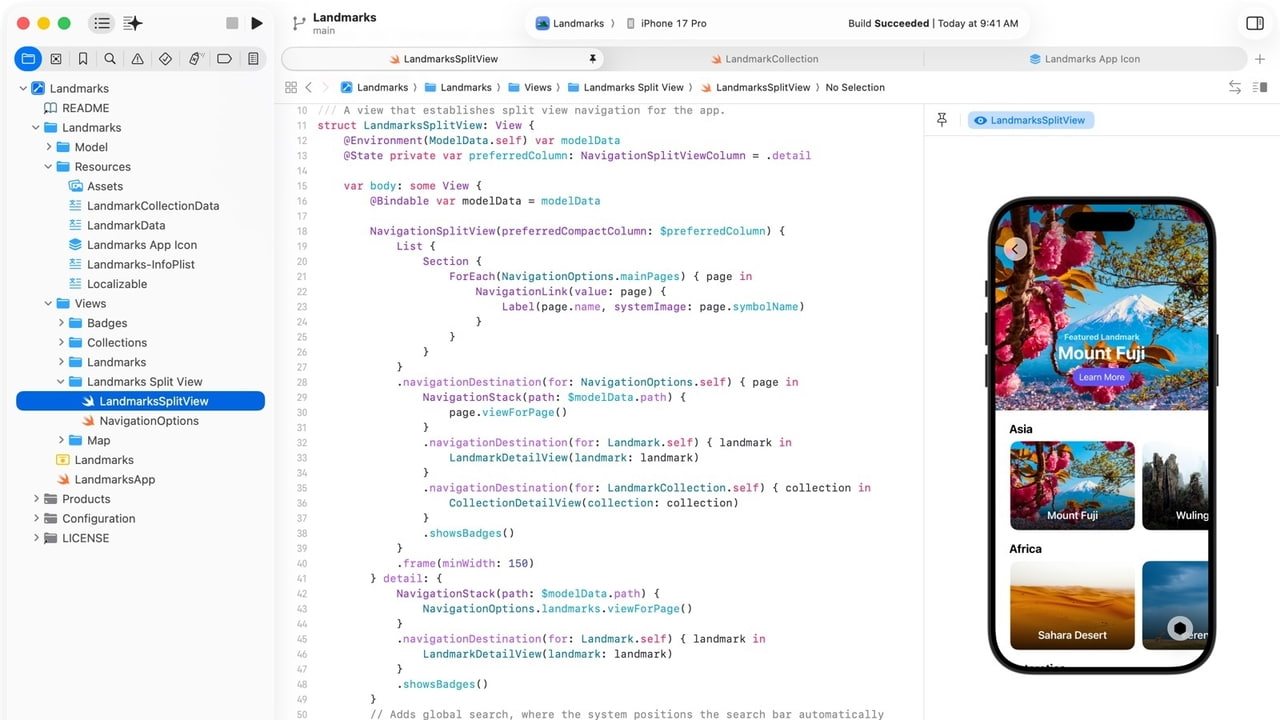Expand the Products folder

tap(36, 499)
